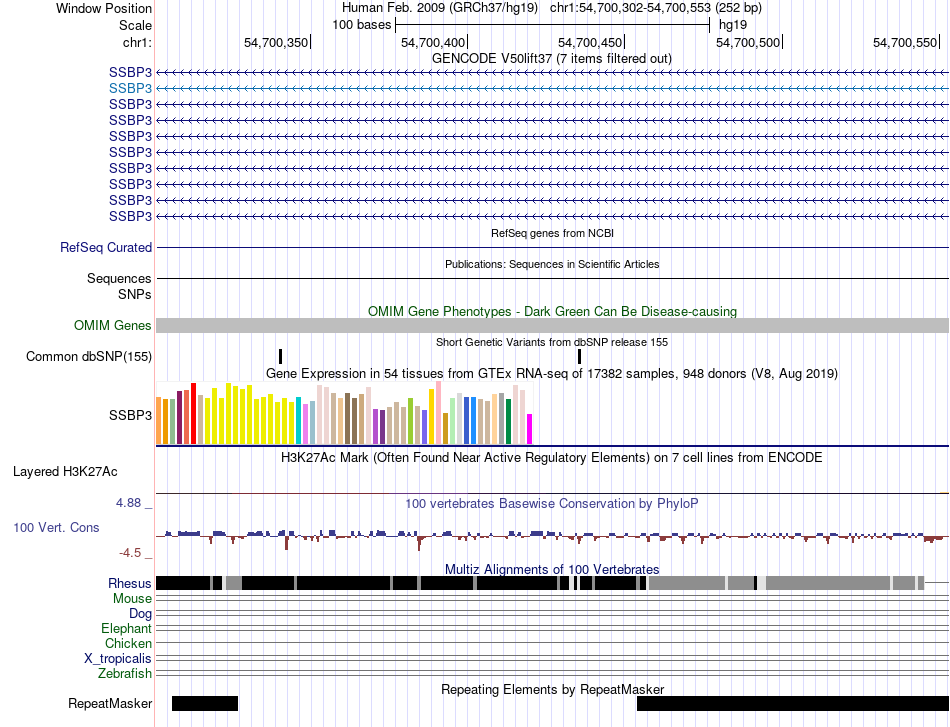Open Short Genetic Variants from dbSNP title

click(552, 342)
